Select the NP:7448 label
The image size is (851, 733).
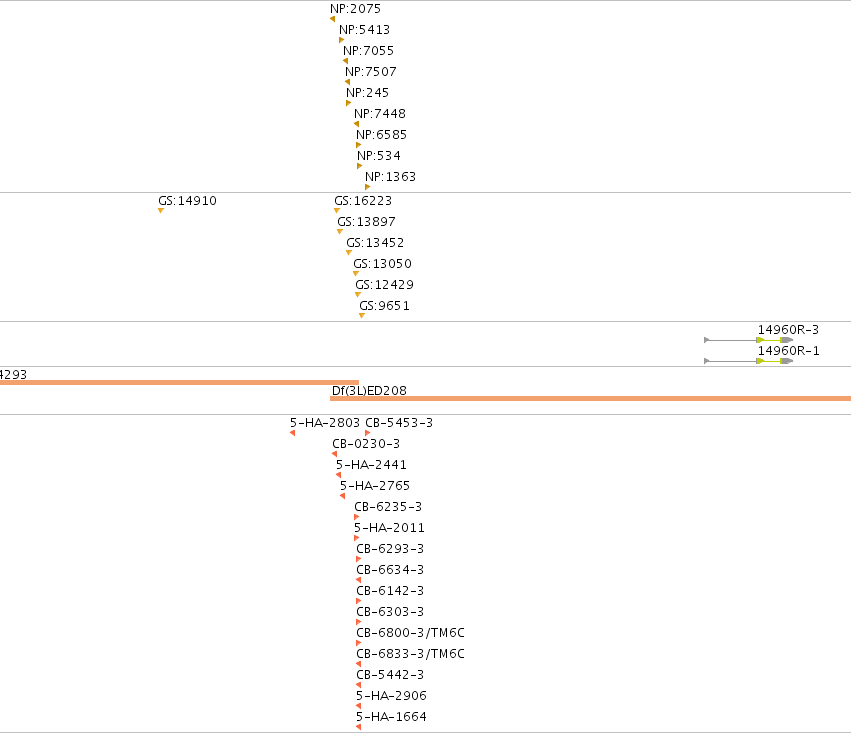point(380,114)
